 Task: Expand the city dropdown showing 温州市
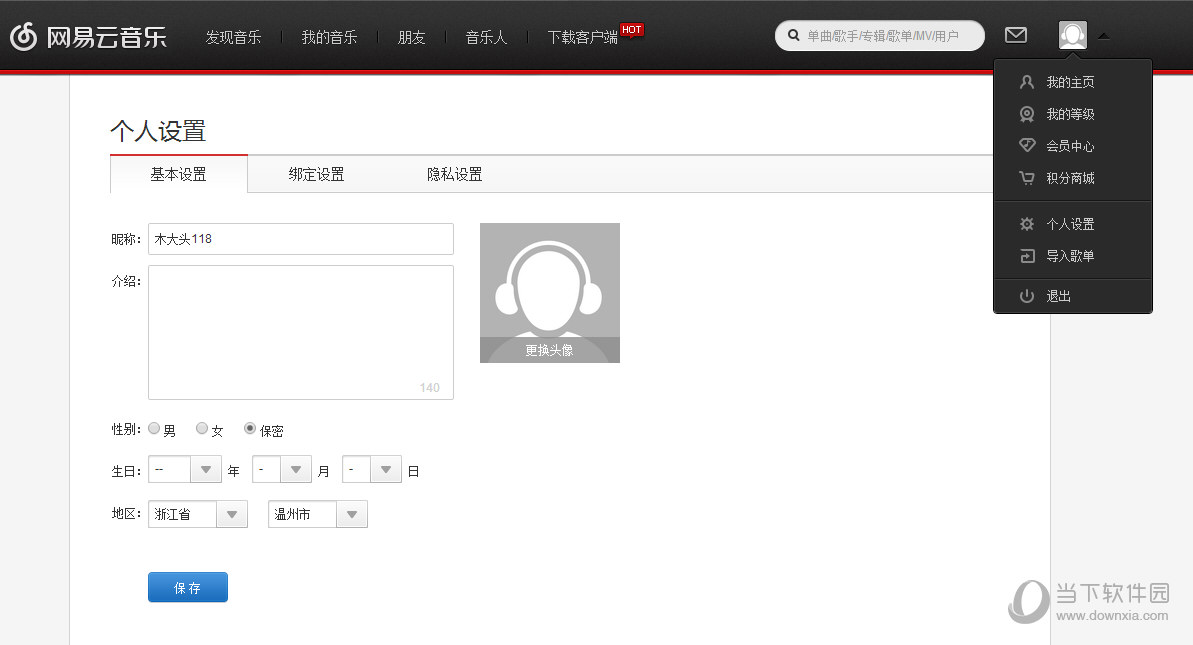(x=351, y=514)
